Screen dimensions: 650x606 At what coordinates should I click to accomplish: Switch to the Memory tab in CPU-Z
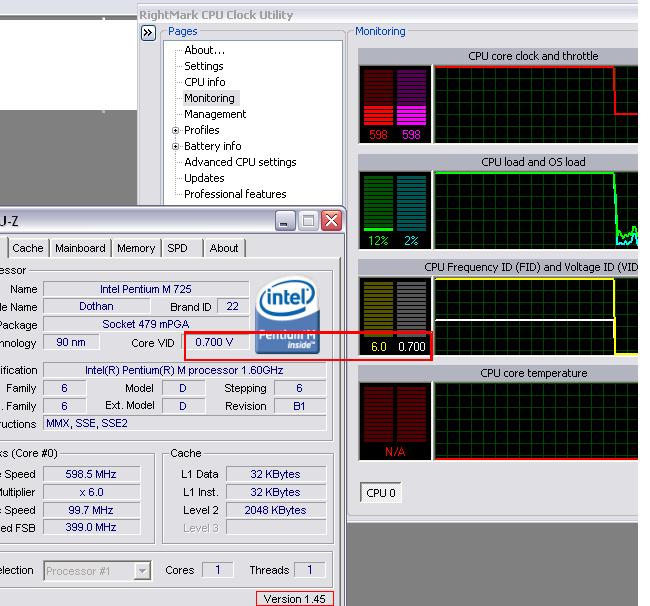click(136, 248)
